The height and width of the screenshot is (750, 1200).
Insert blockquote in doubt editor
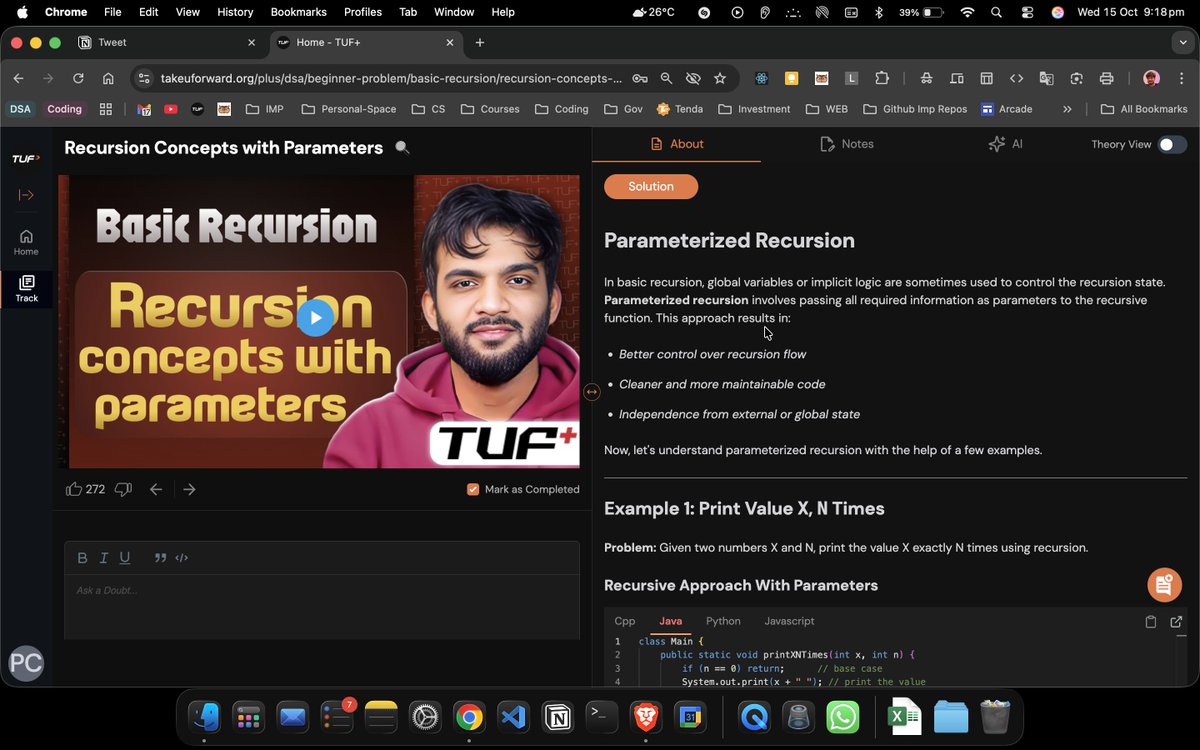pyautogui.click(x=160, y=558)
